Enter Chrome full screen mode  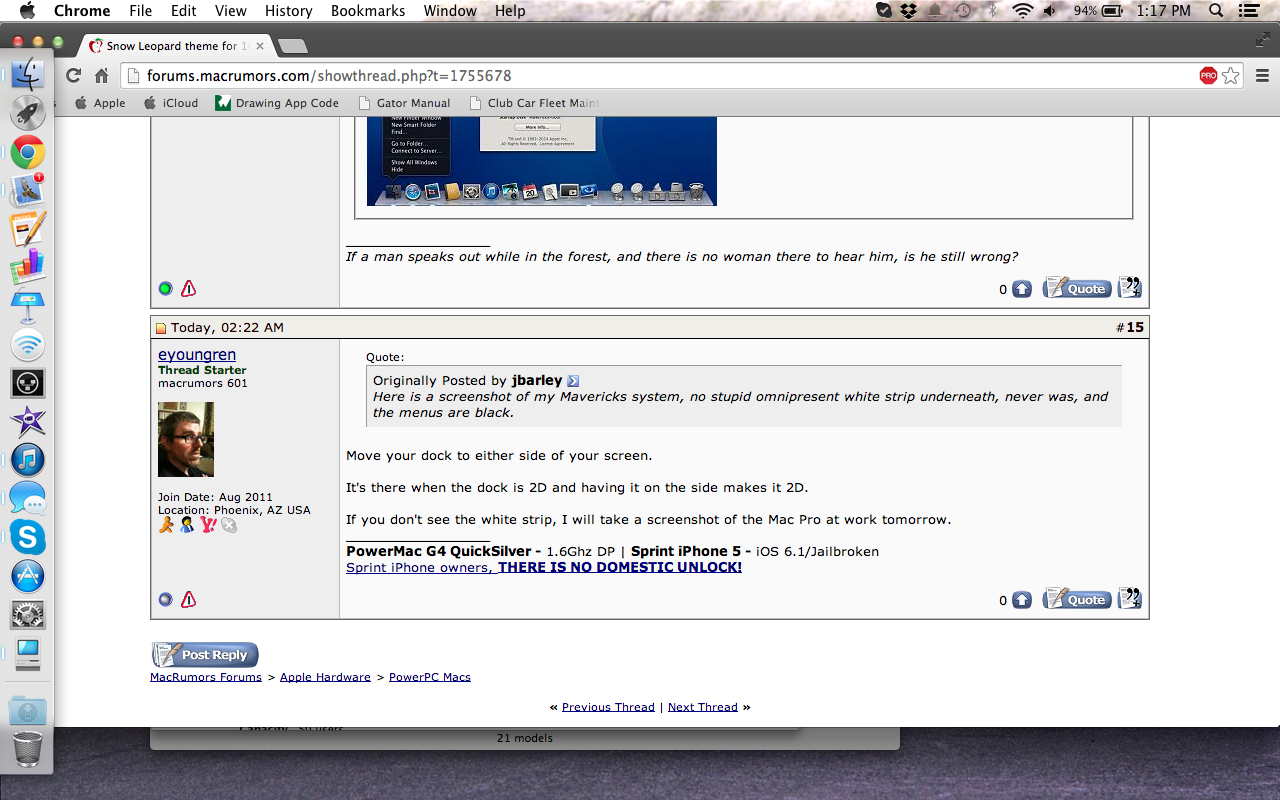tap(1262, 40)
